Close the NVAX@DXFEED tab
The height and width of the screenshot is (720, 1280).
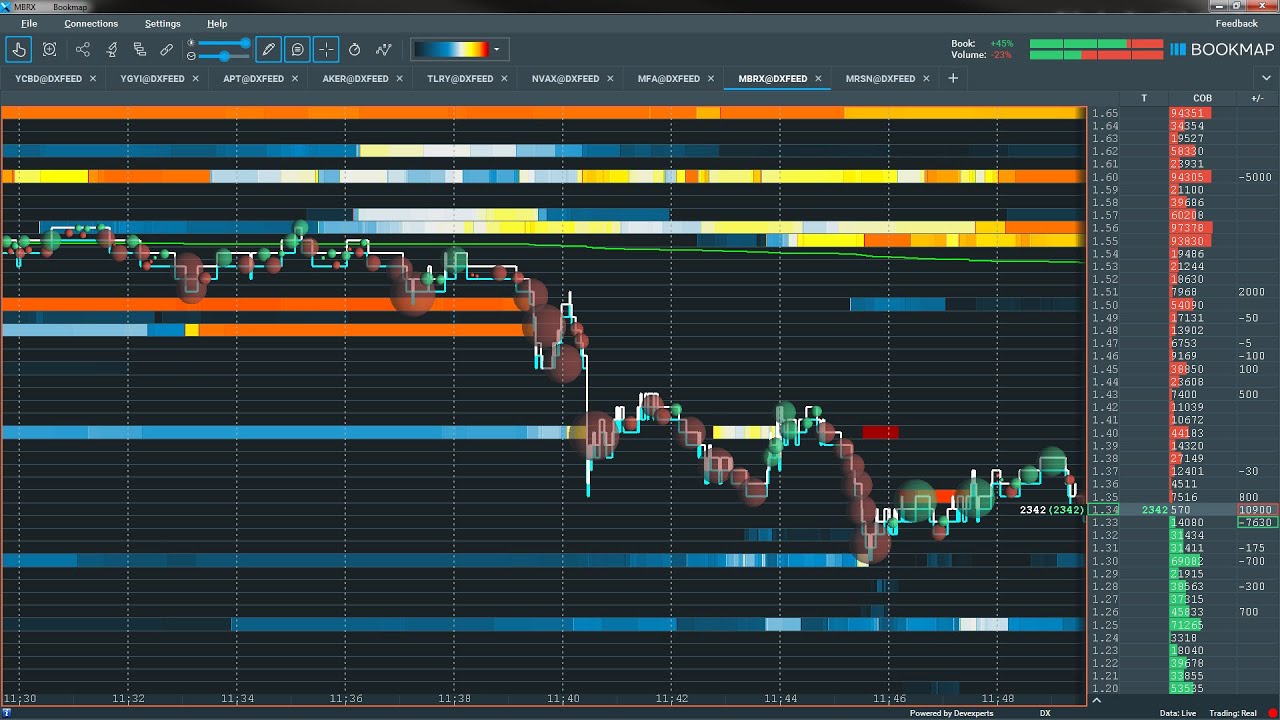click(610, 79)
